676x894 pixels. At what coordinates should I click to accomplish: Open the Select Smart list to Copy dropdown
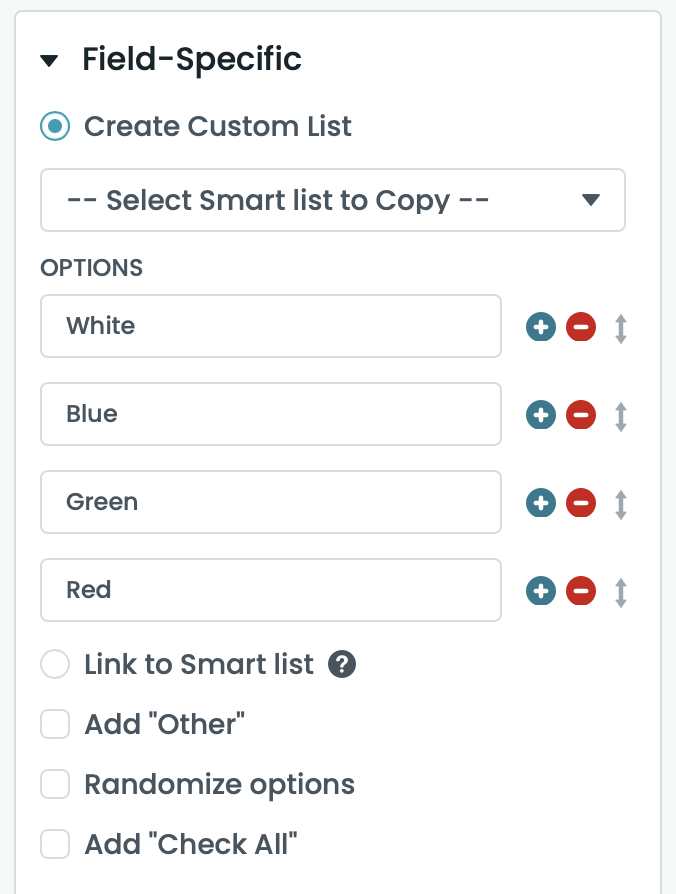pos(333,200)
